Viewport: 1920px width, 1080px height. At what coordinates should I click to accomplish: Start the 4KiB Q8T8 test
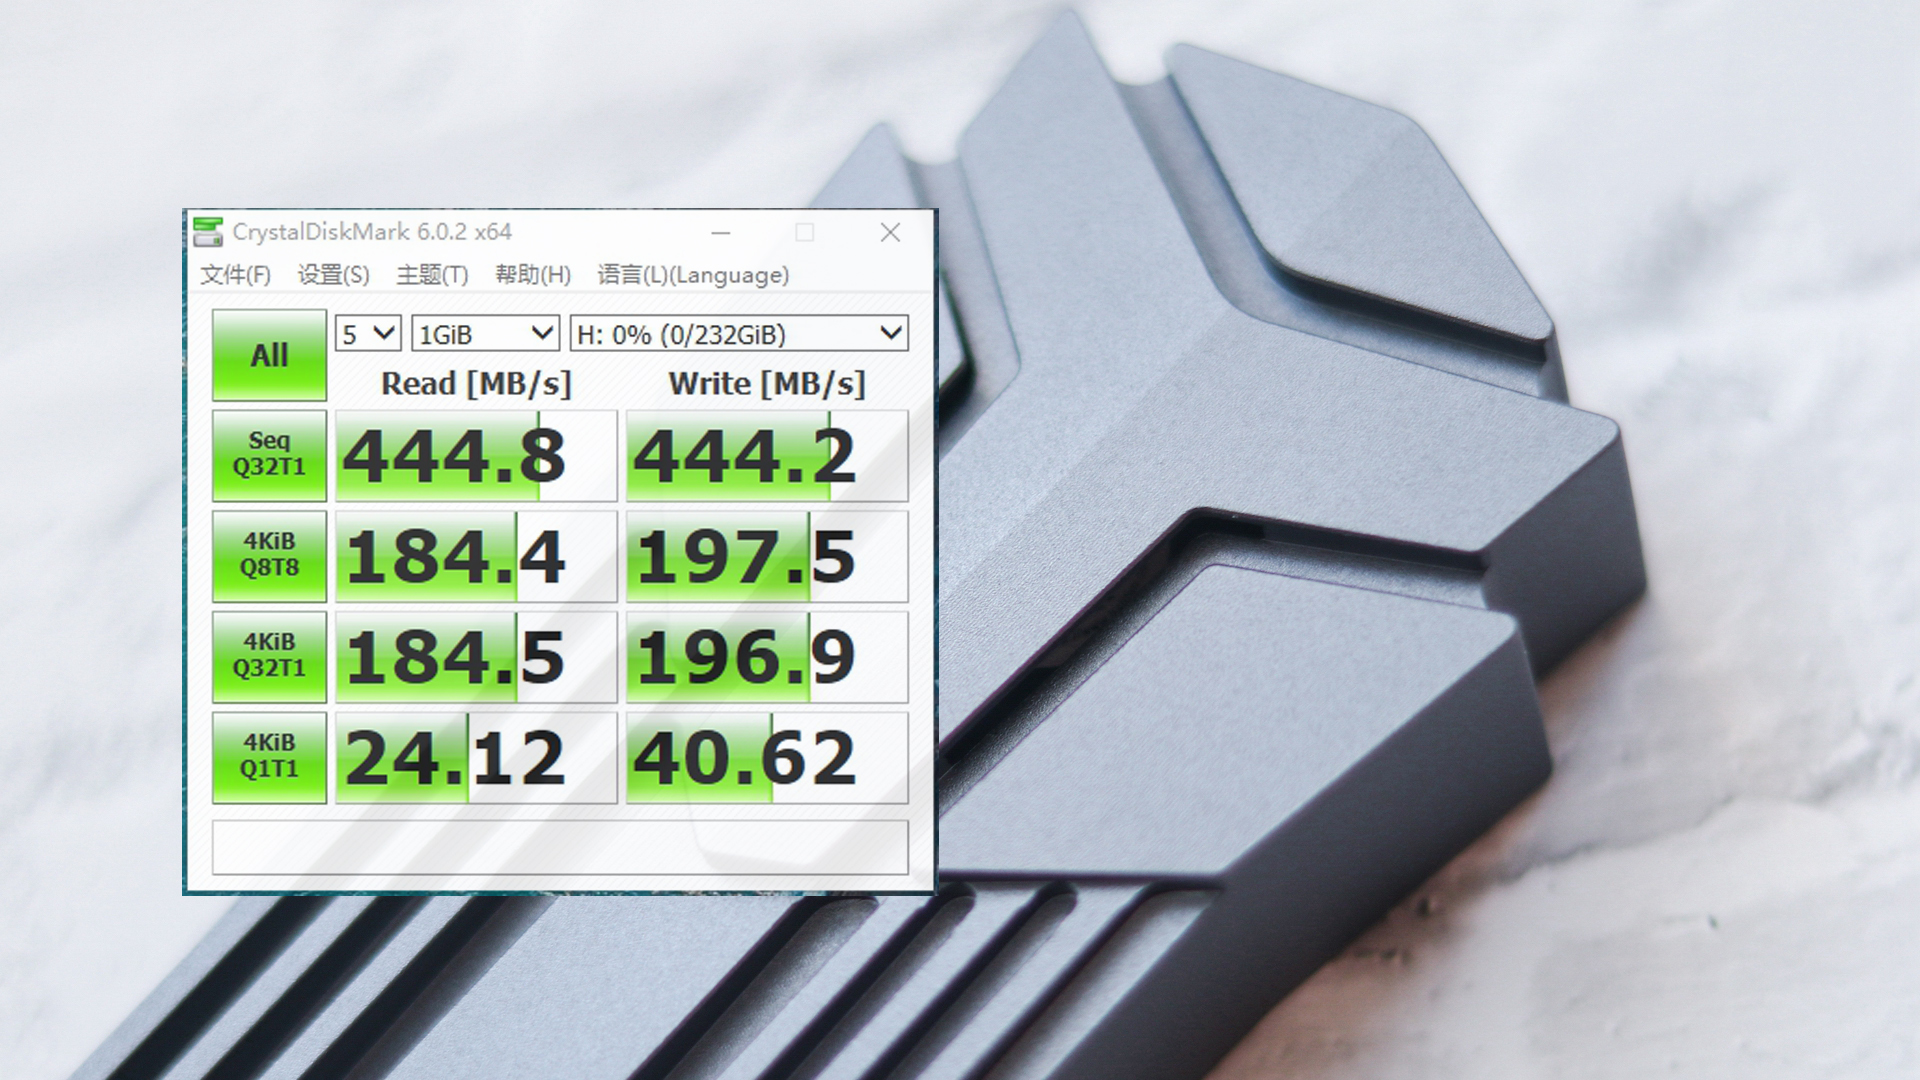click(x=269, y=556)
